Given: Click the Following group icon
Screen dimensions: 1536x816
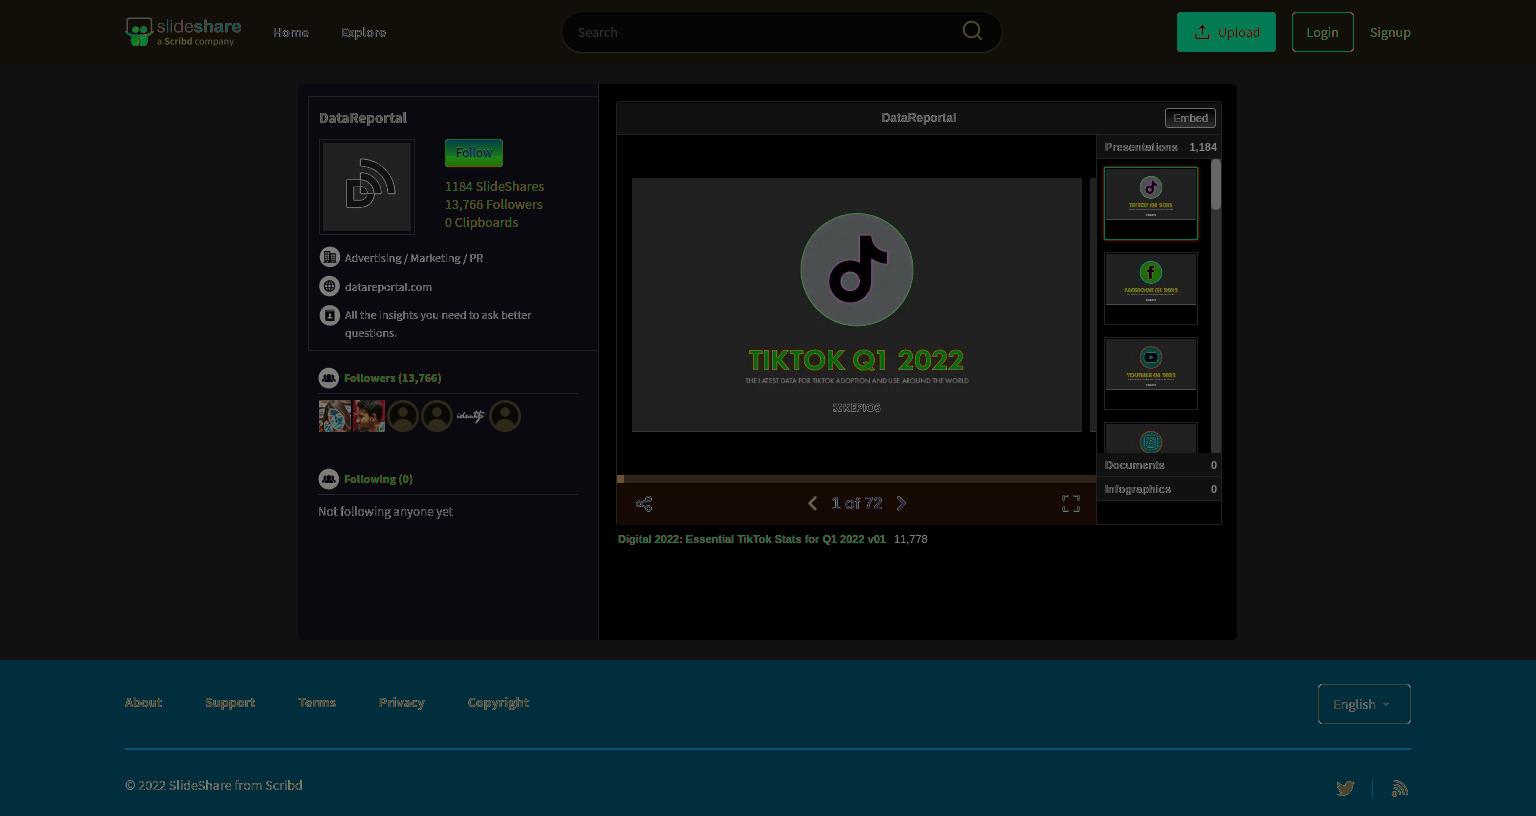Looking at the screenshot, I should point(328,479).
